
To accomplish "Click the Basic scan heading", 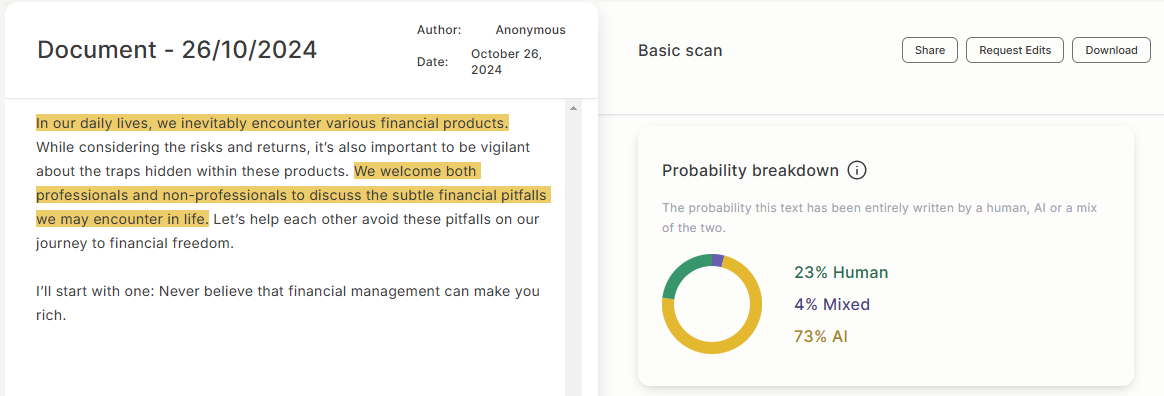I will point(680,51).
